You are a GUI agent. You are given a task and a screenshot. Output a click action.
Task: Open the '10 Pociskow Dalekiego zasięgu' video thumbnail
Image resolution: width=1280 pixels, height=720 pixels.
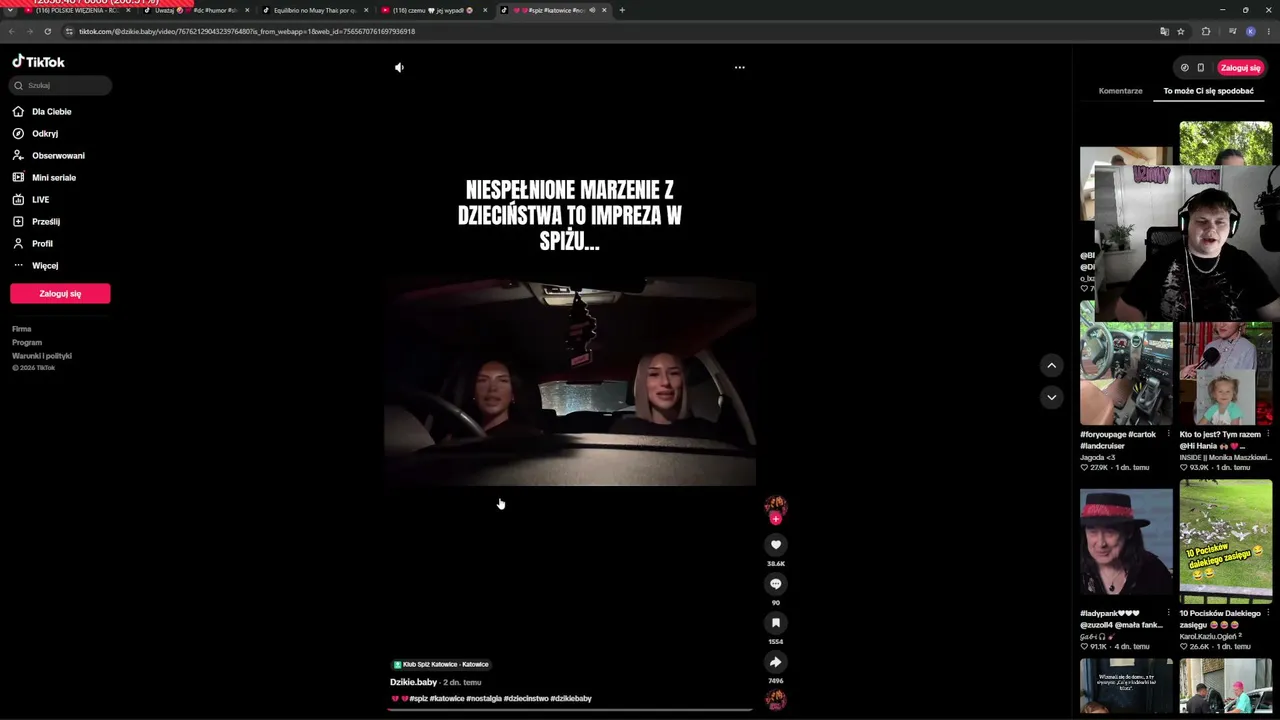click(x=1225, y=542)
